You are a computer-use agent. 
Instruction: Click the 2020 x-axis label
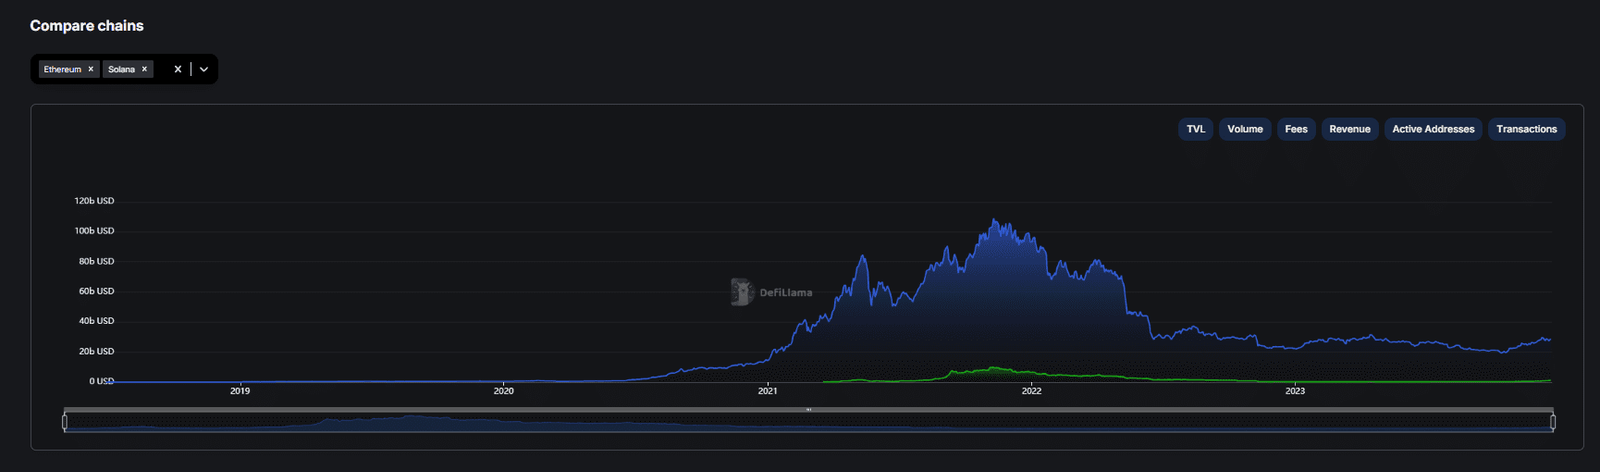[503, 391]
